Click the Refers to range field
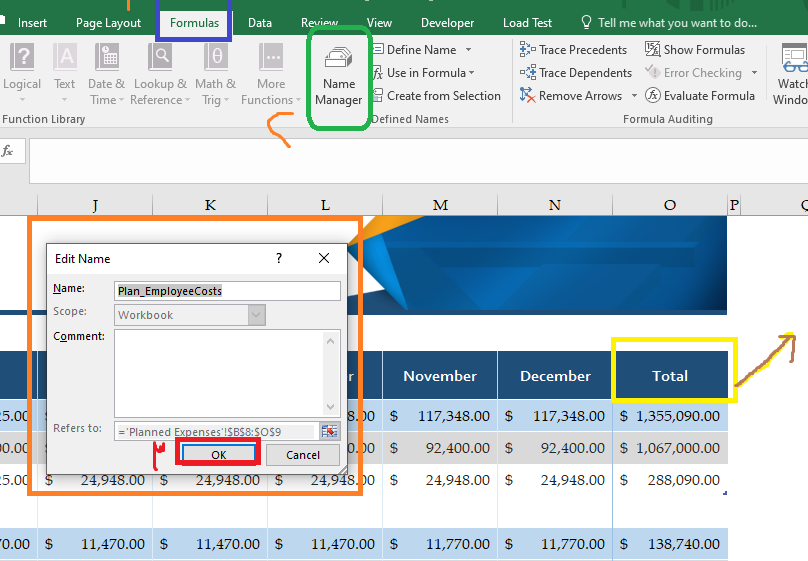Image resolution: width=808 pixels, height=561 pixels. tap(214, 431)
